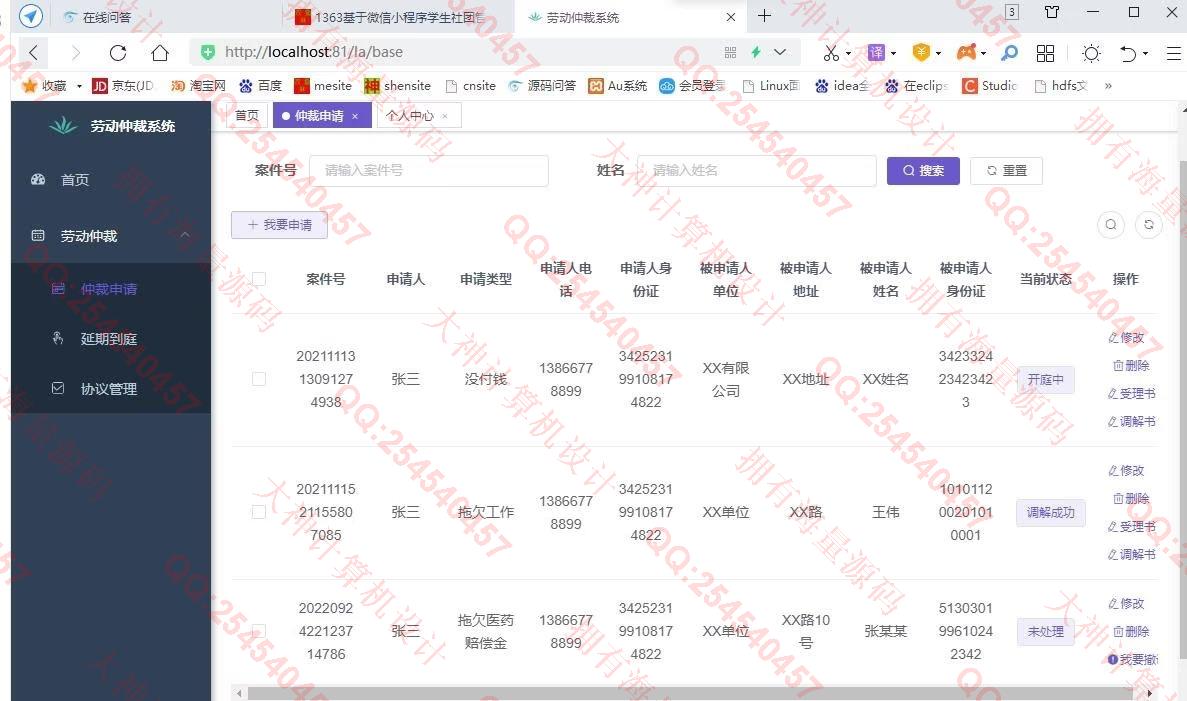
Task: Go to browser home page icon
Action: pyautogui.click(x=160, y=52)
